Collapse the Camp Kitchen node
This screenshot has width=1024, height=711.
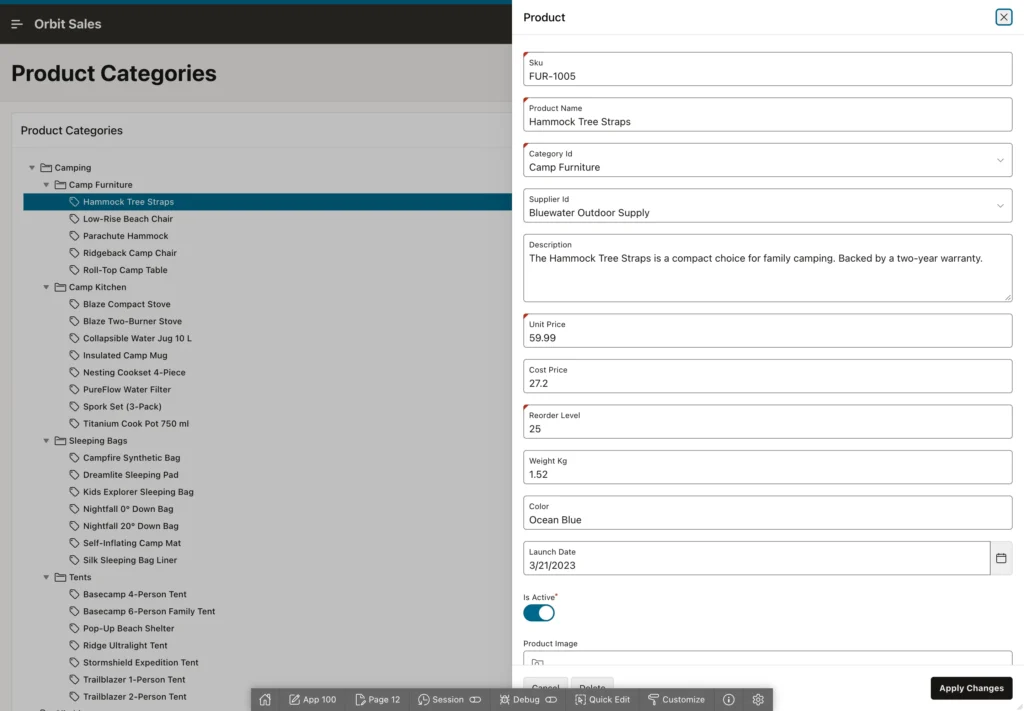click(x=46, y=287)
